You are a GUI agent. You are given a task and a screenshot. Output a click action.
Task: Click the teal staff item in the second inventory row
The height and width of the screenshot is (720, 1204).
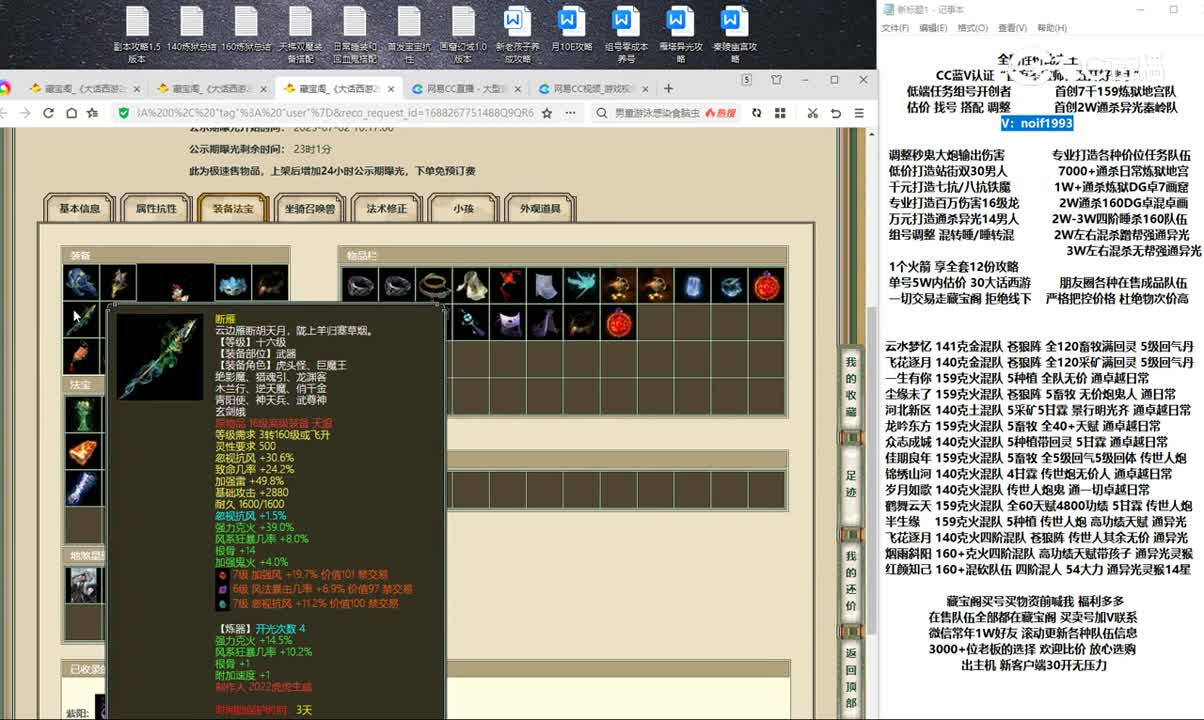click(471, 322)
